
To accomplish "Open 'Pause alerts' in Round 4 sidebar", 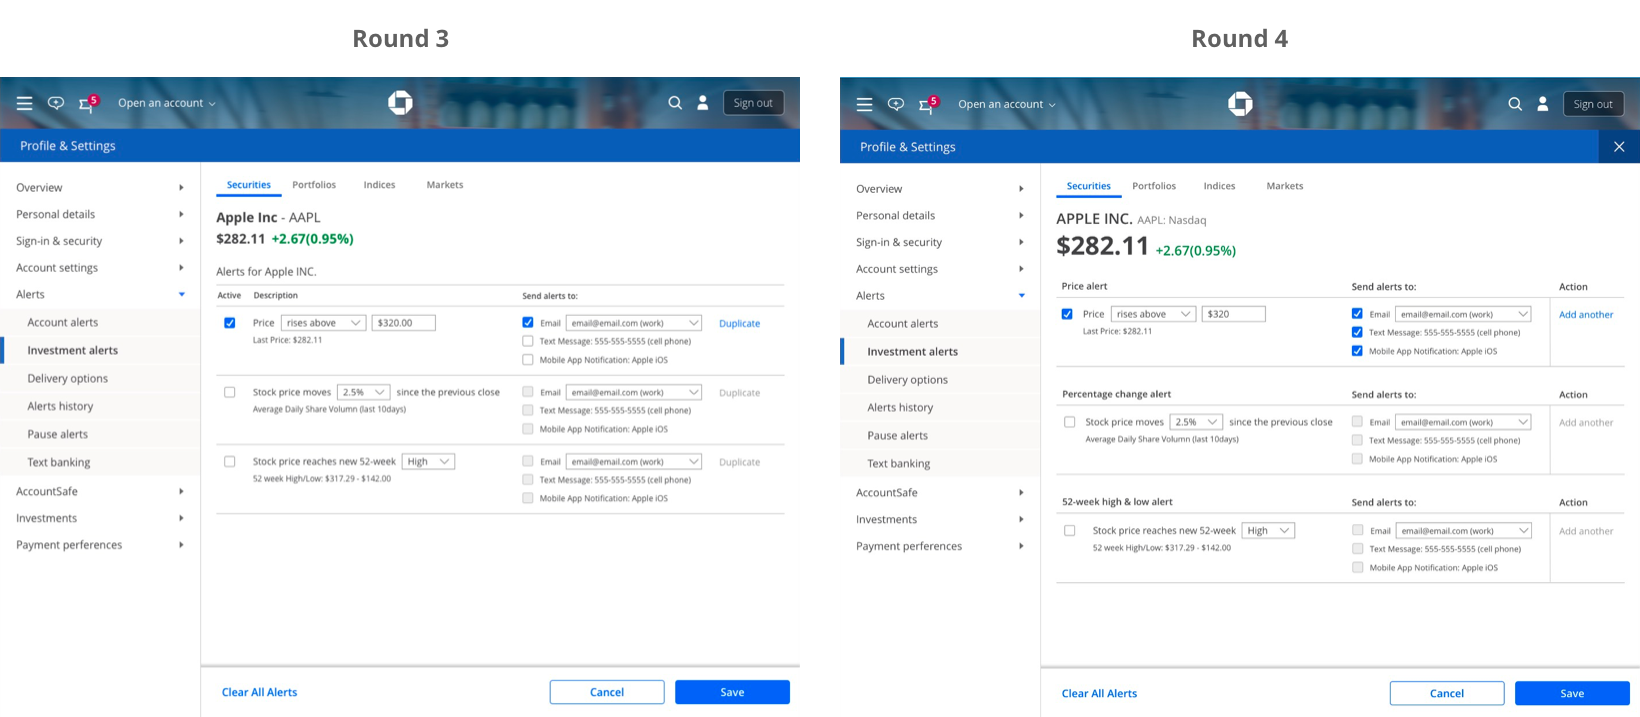I will coord(898,436).
